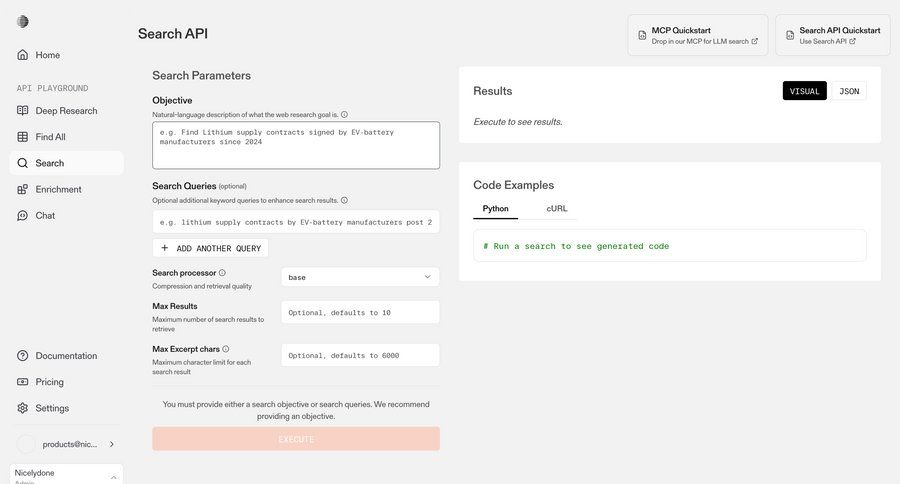
Task: Open the Pricing page
Action: pos(49,382)
